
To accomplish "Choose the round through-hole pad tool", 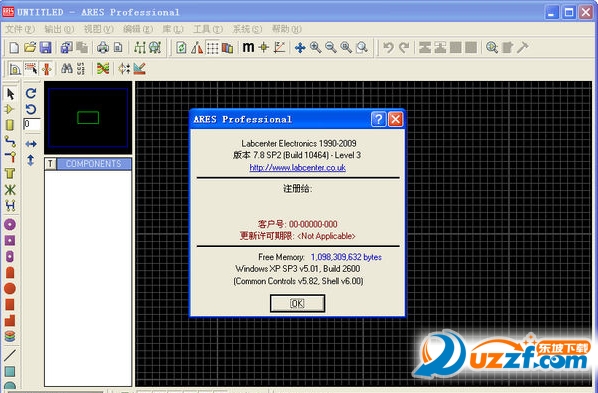I will (10, 224).
